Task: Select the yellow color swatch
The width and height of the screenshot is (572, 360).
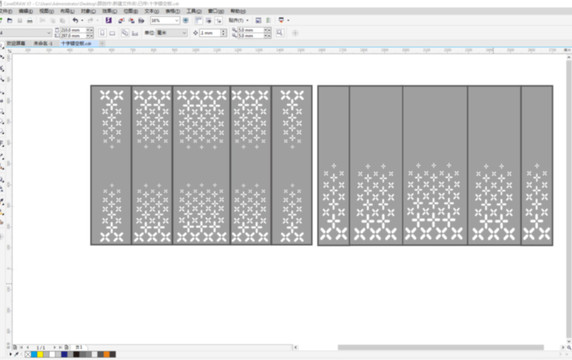Action: 40,354
